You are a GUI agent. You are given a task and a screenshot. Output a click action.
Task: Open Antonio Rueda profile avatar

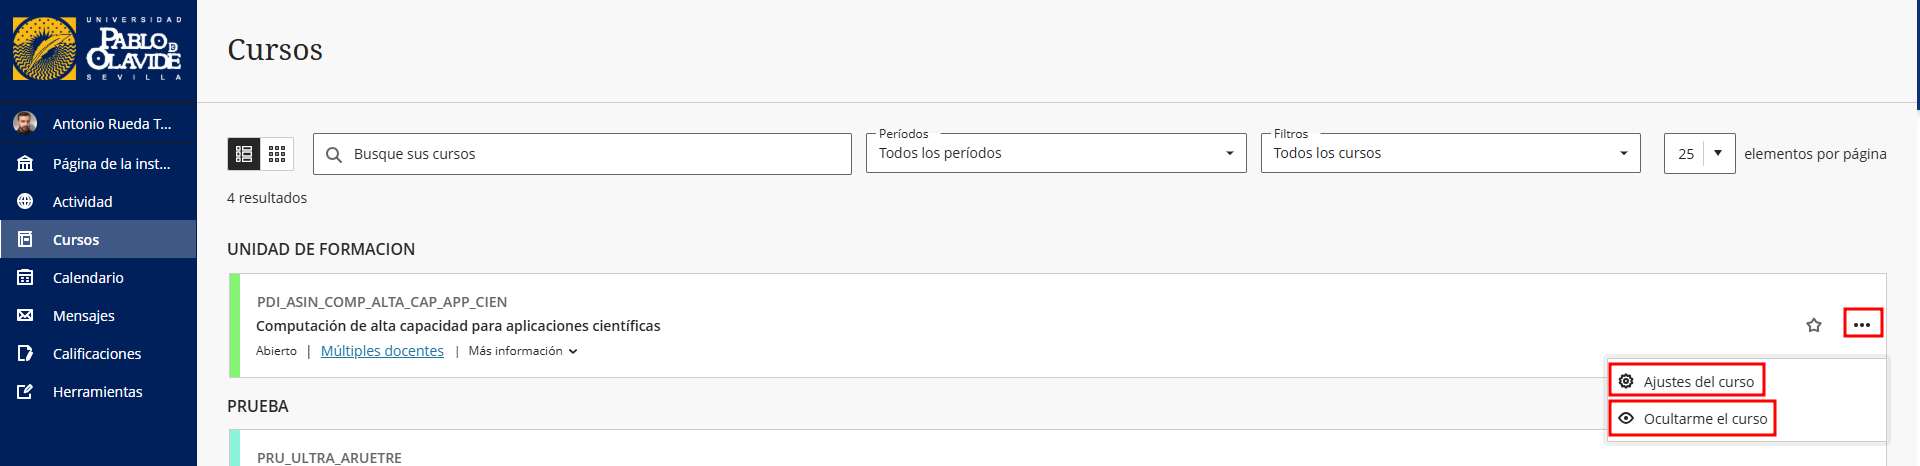(x=25, y=123)
